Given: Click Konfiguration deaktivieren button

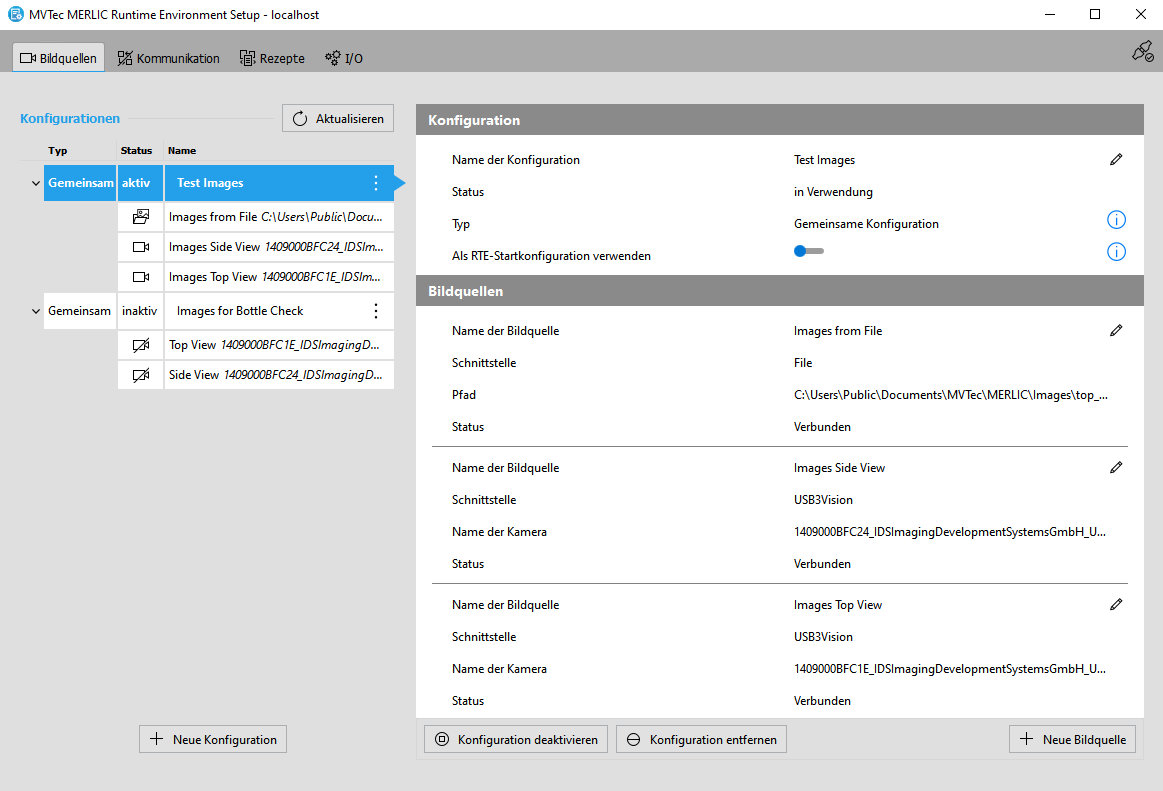Looking at the screenshot, I should point(516,740).
